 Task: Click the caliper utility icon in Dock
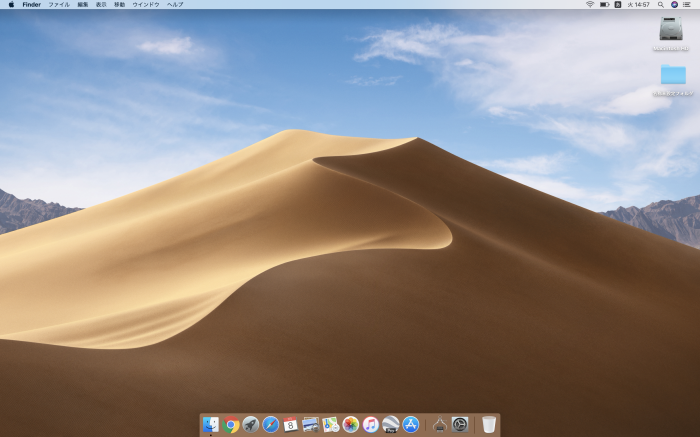coord(440,425)
